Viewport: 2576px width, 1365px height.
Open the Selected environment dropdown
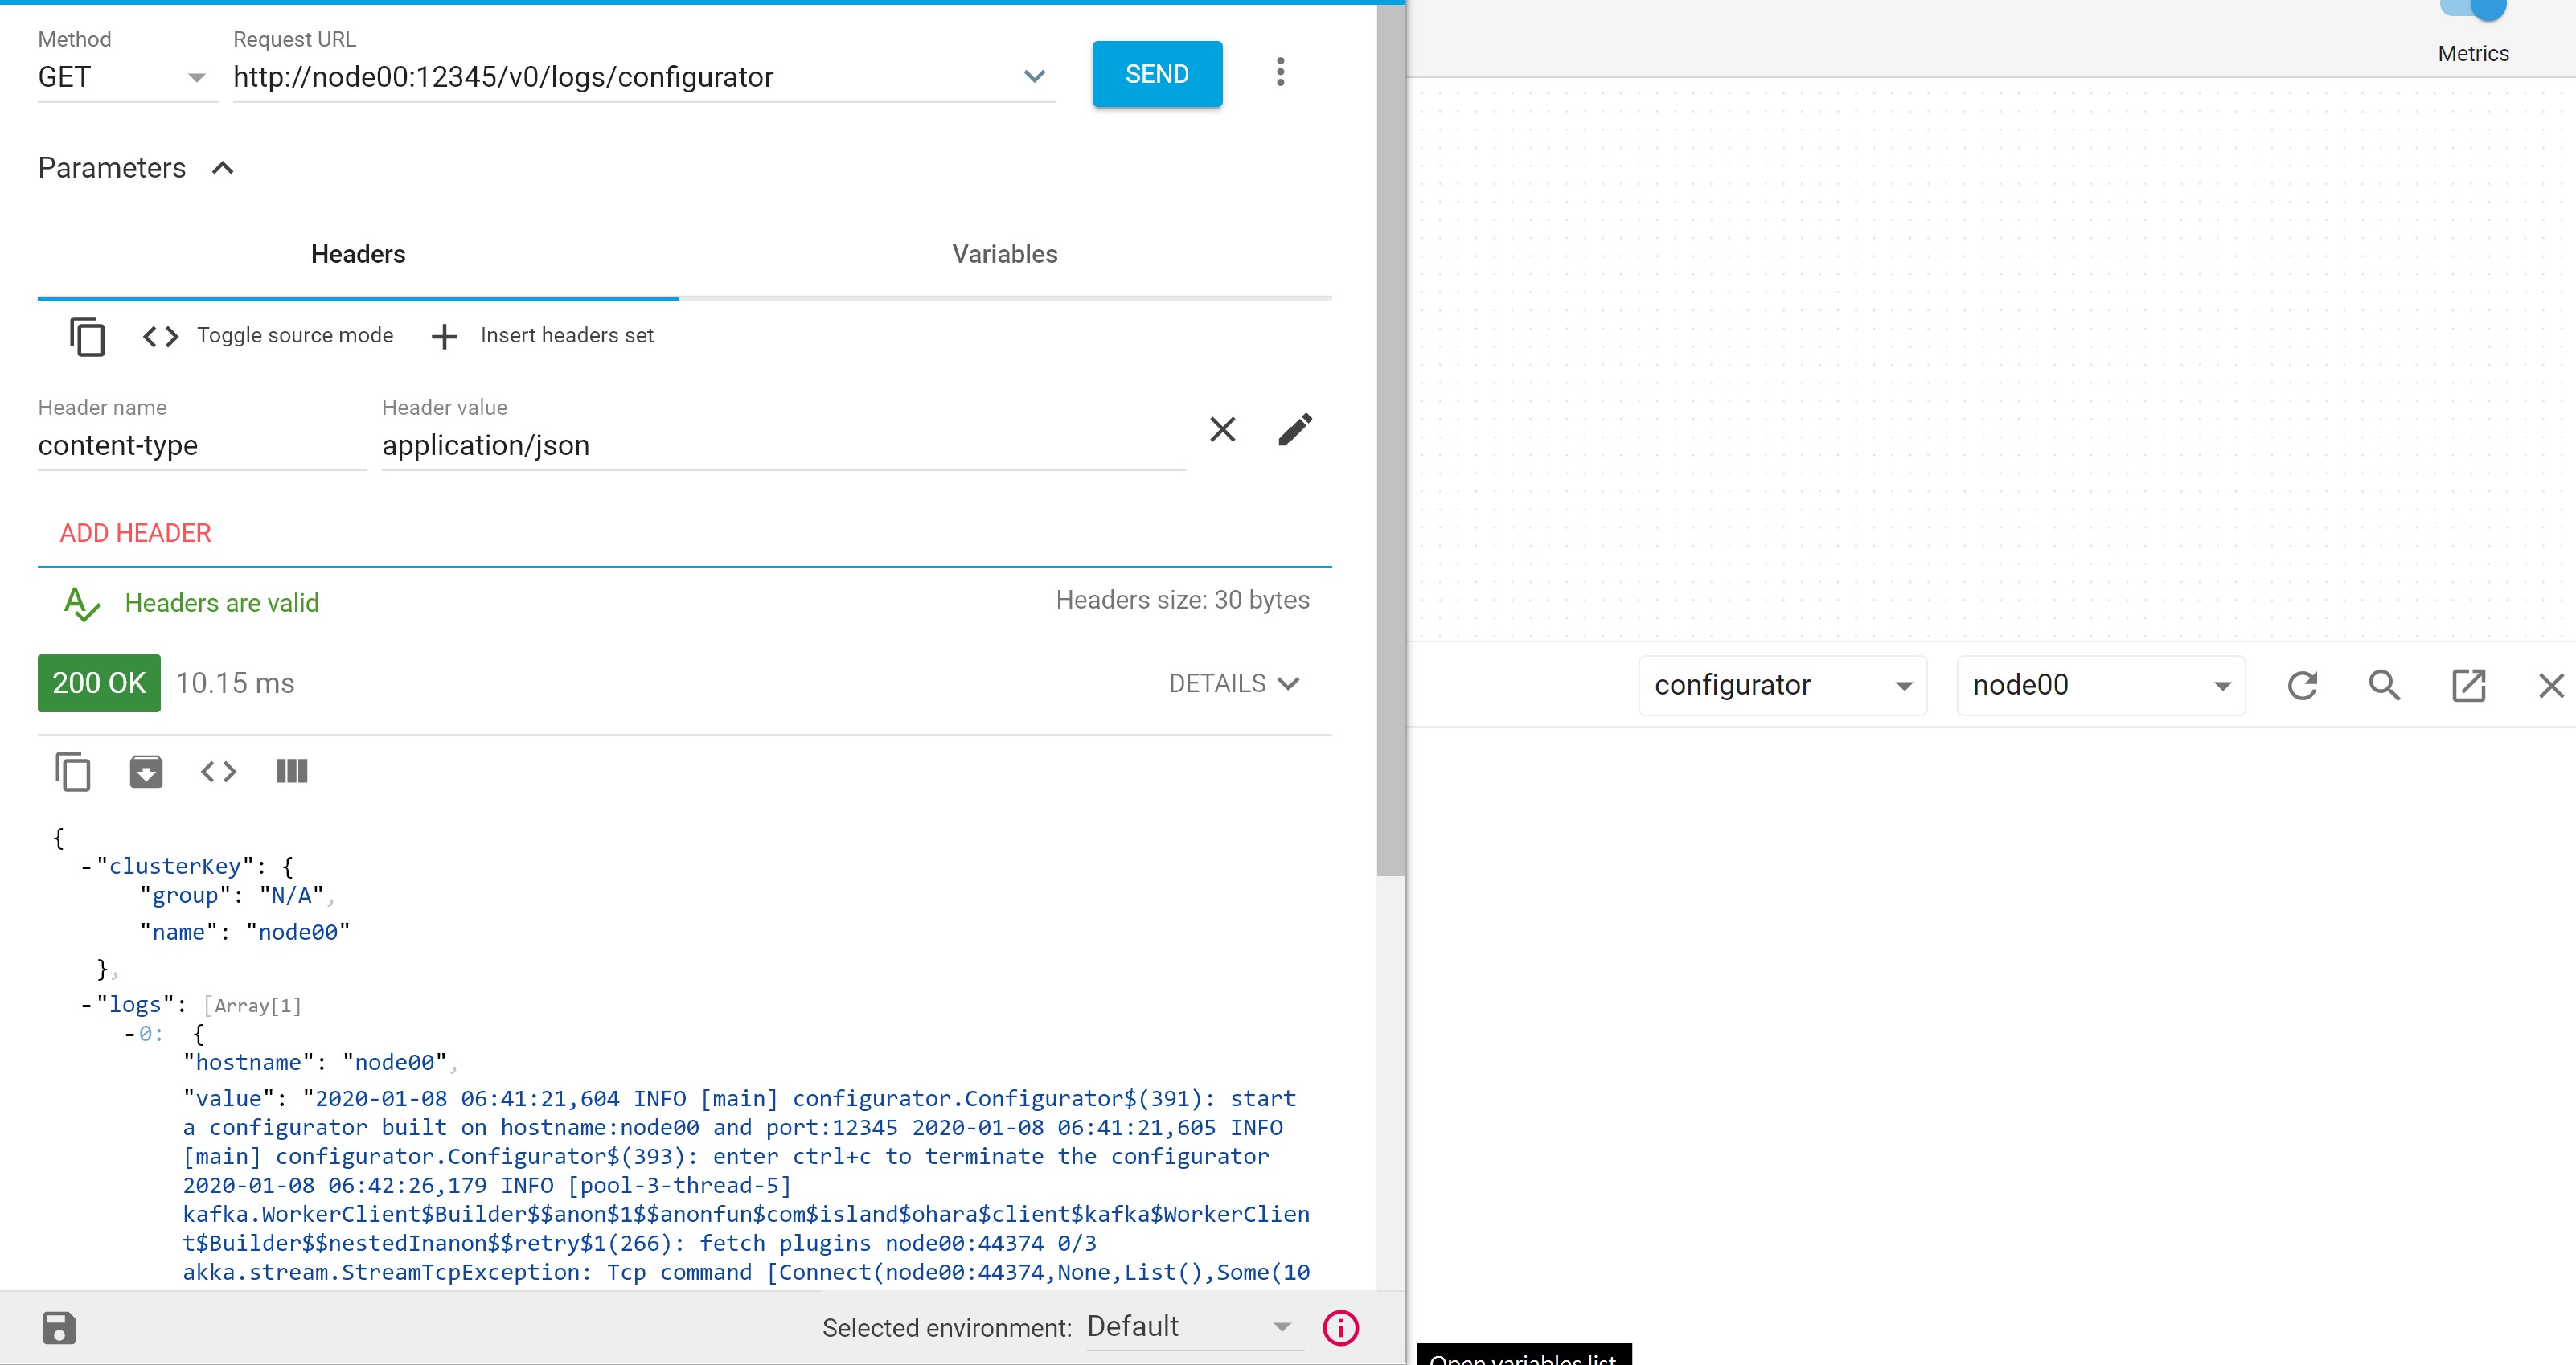click(x=1194, y=1327)
